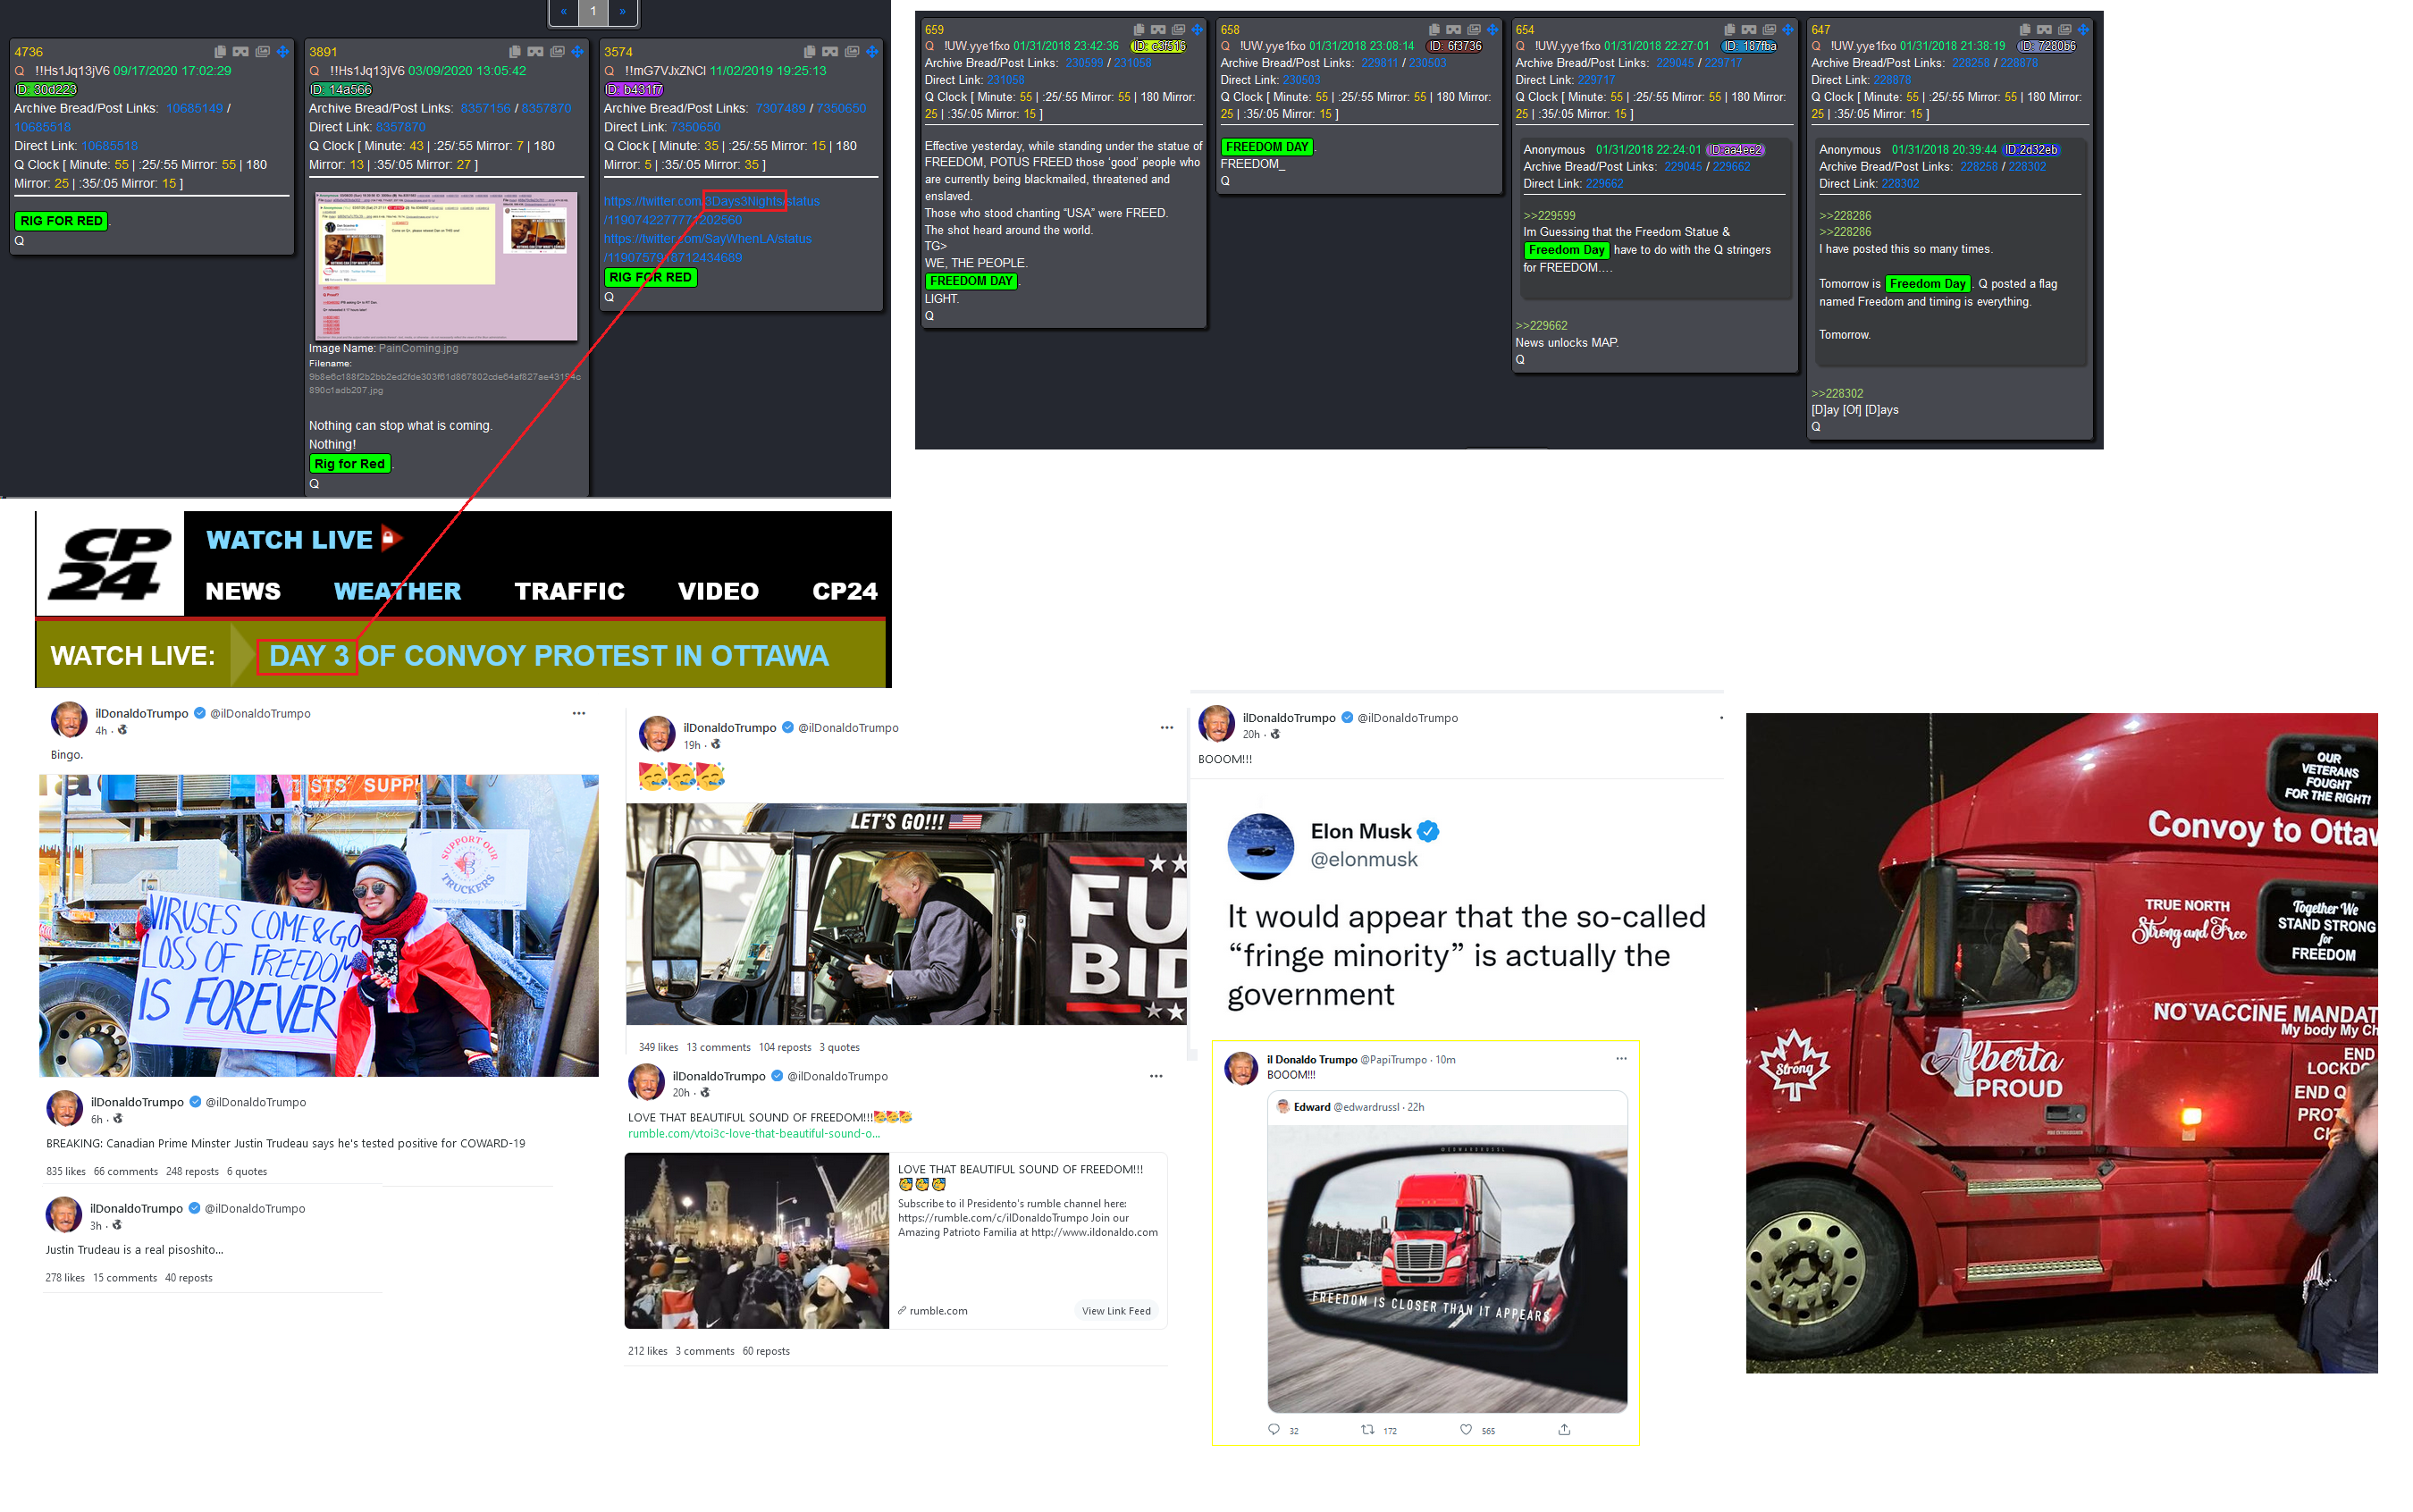This screenshot has height=1512, width=2413.
Task: Open the three-dot menu on the LOVE THAT BEAUTIFUL SOUND post
Action: [1156, 1077]
